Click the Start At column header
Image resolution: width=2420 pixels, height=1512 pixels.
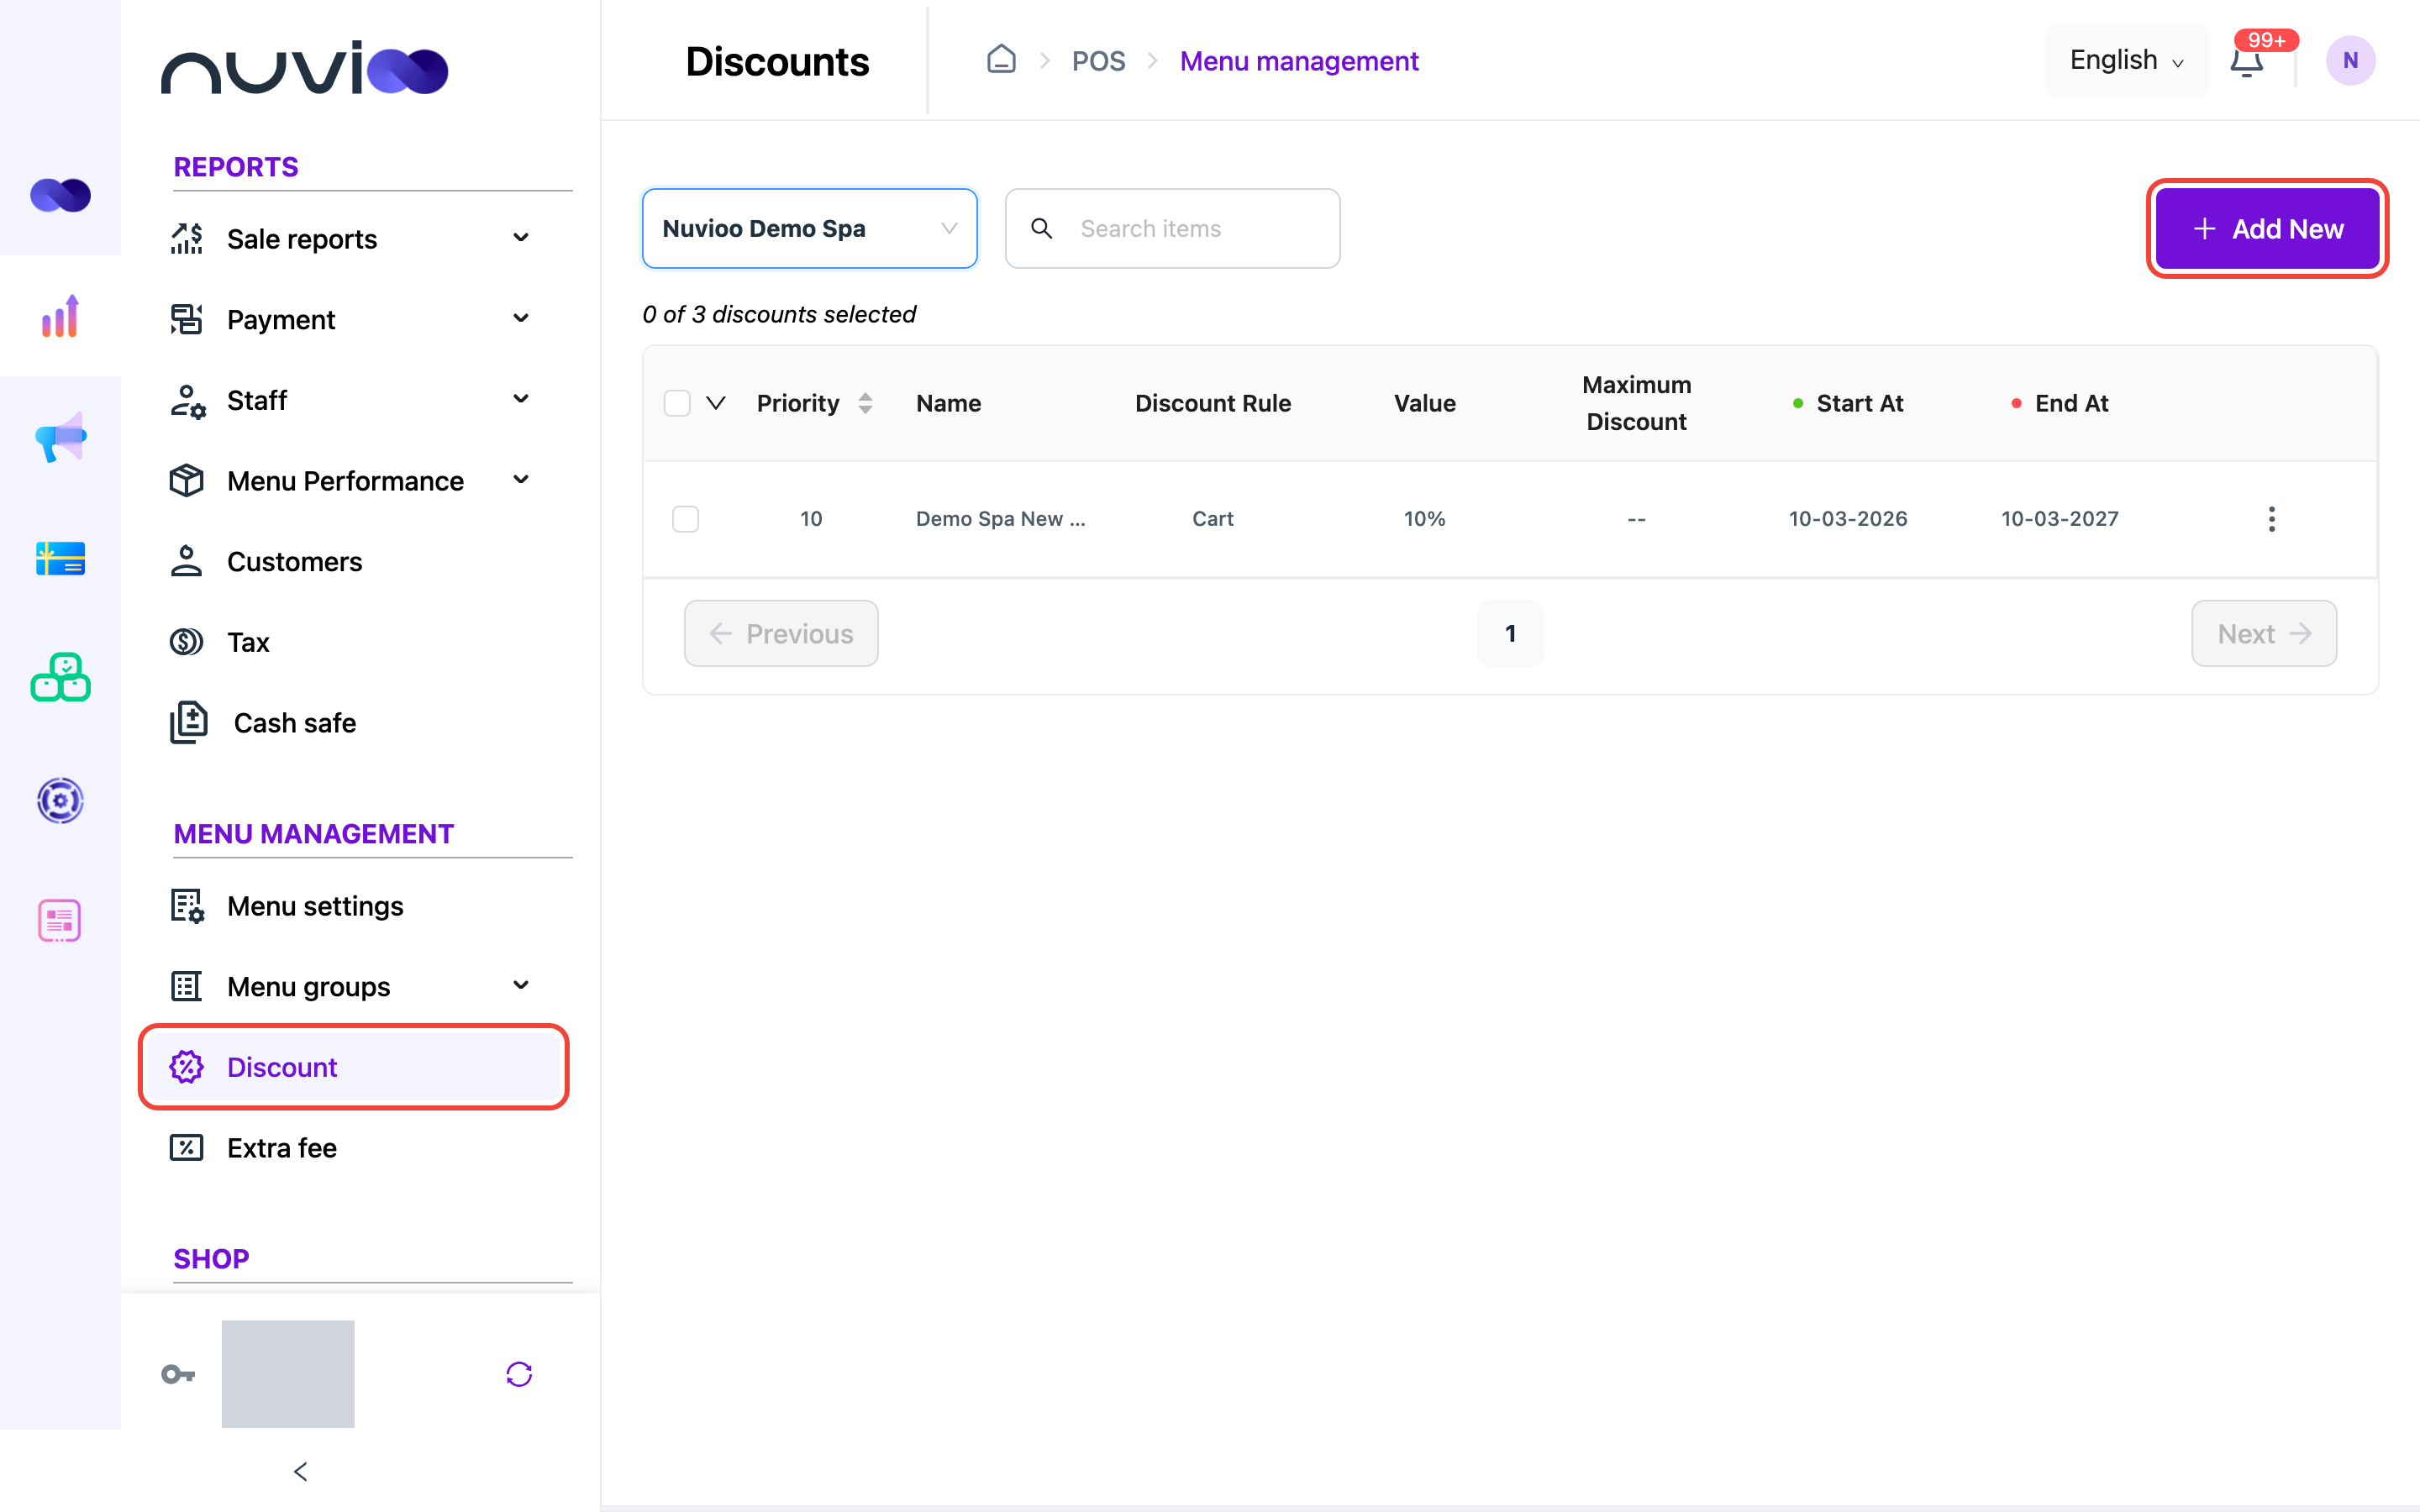pyautogui.click(x=1848, y=403)
